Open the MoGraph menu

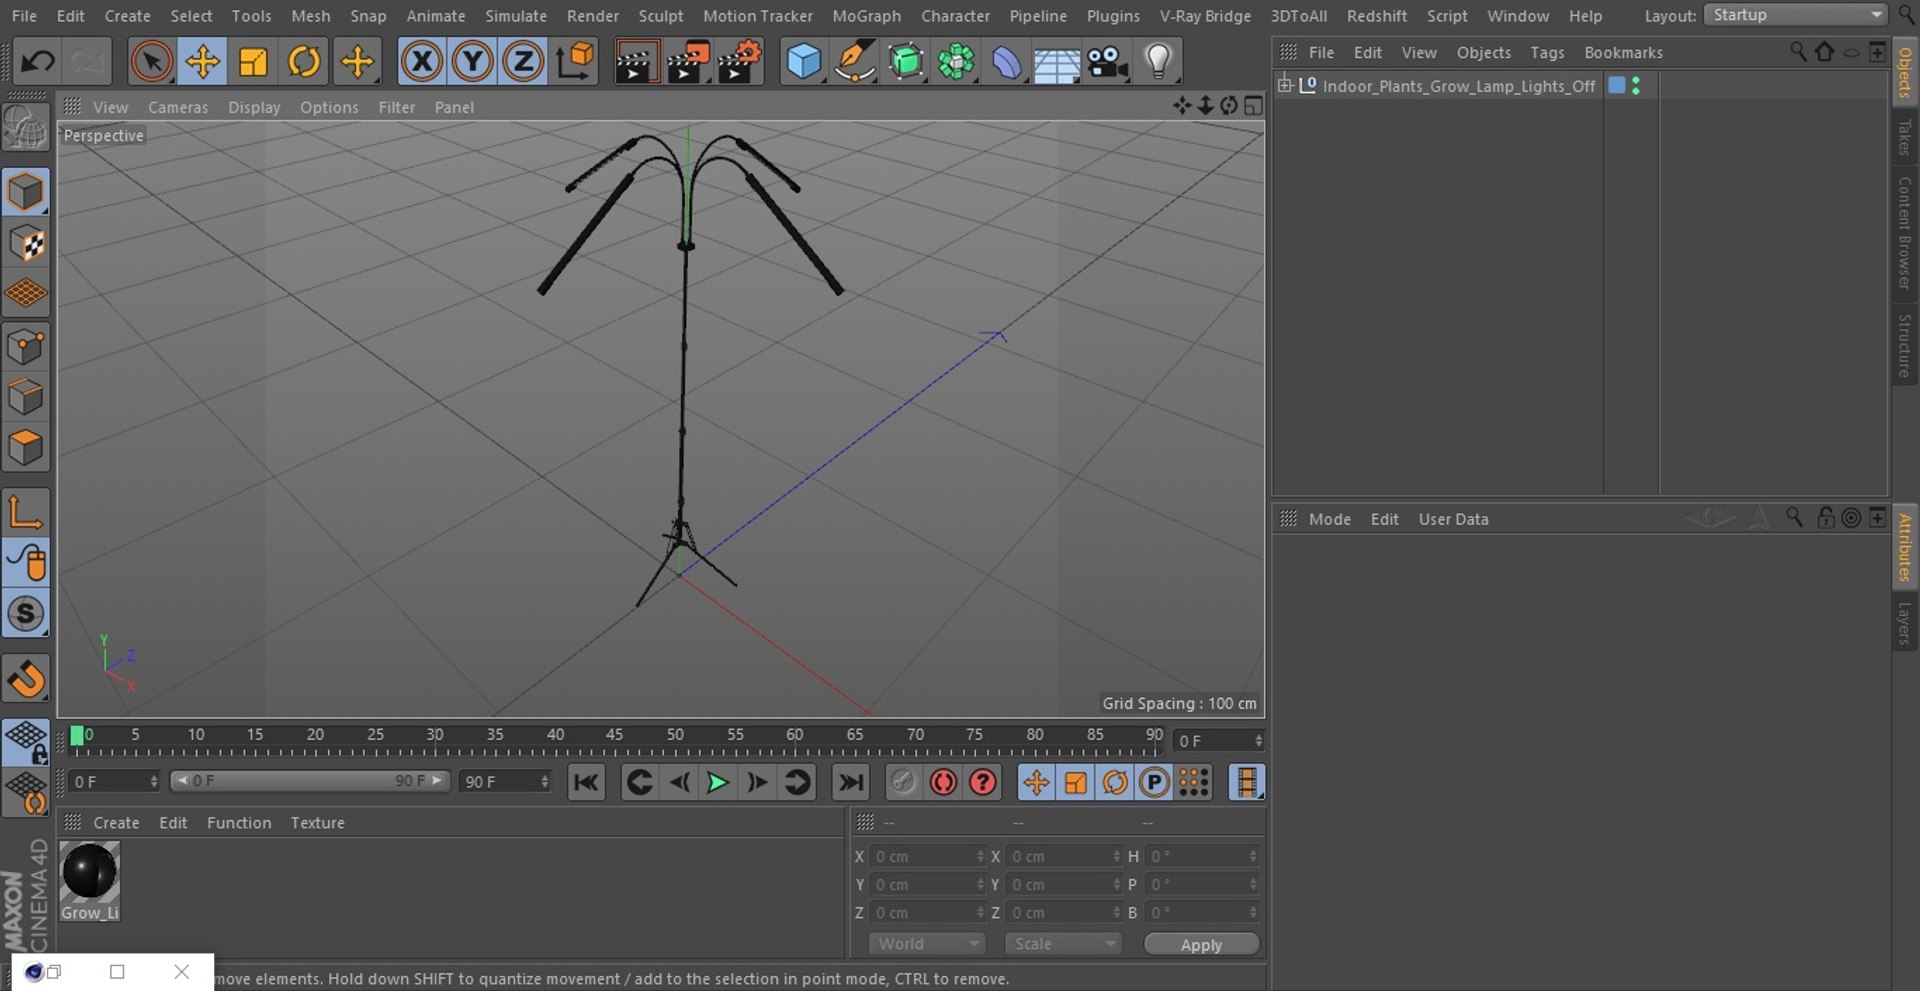point(866,16)
